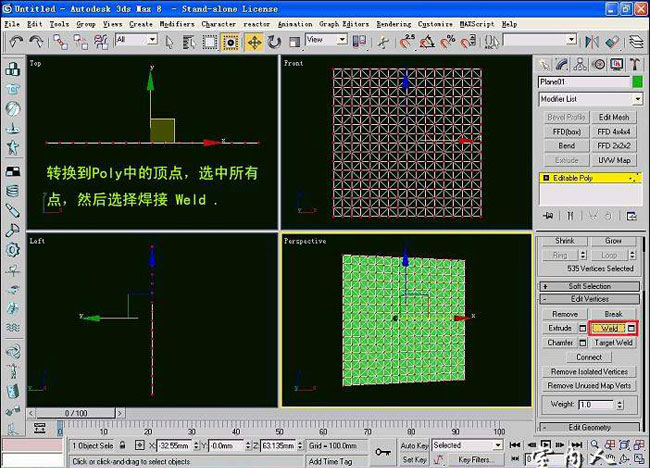The width and height of the screenshot is (650, 468).
Task: Open the Layer Manager icon
Action: pos(636,42)
